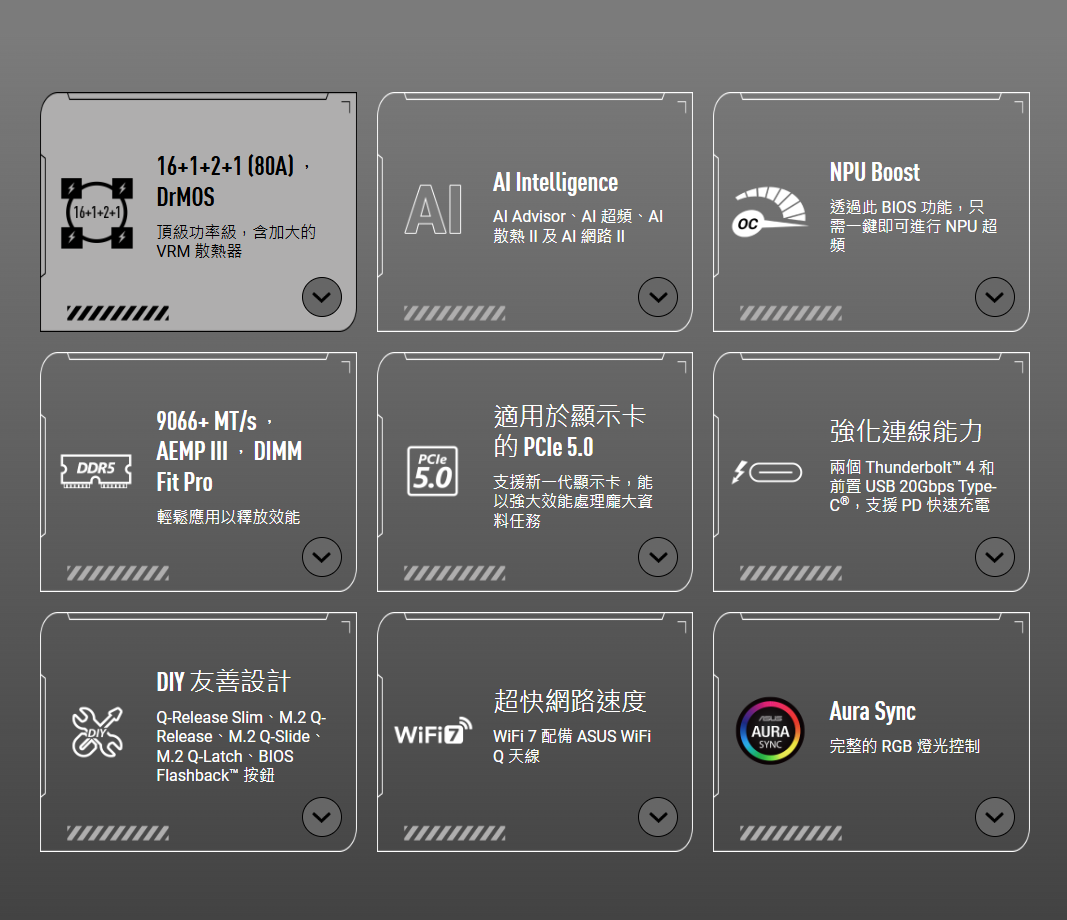
Task: Expand the NPU Boost card chevron
Action: click(x=994, y=297)
